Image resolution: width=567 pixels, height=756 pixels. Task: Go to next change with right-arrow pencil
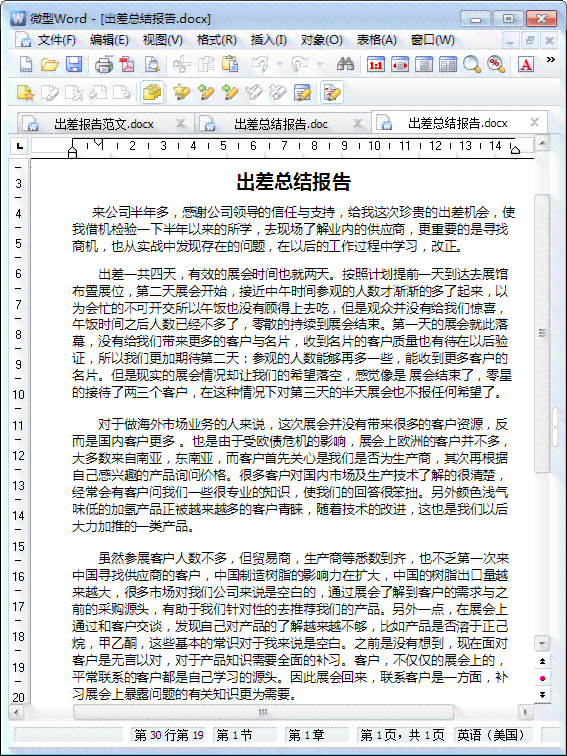[230, 92]
